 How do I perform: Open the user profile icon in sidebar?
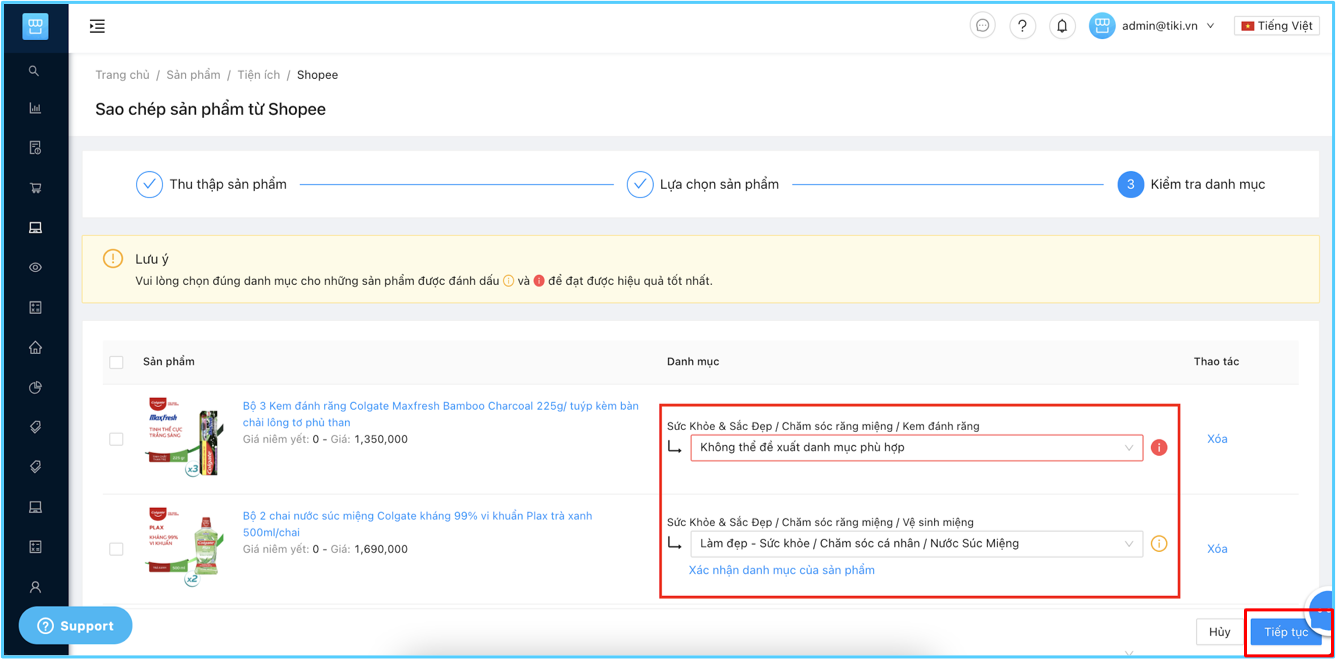[35, 588]
